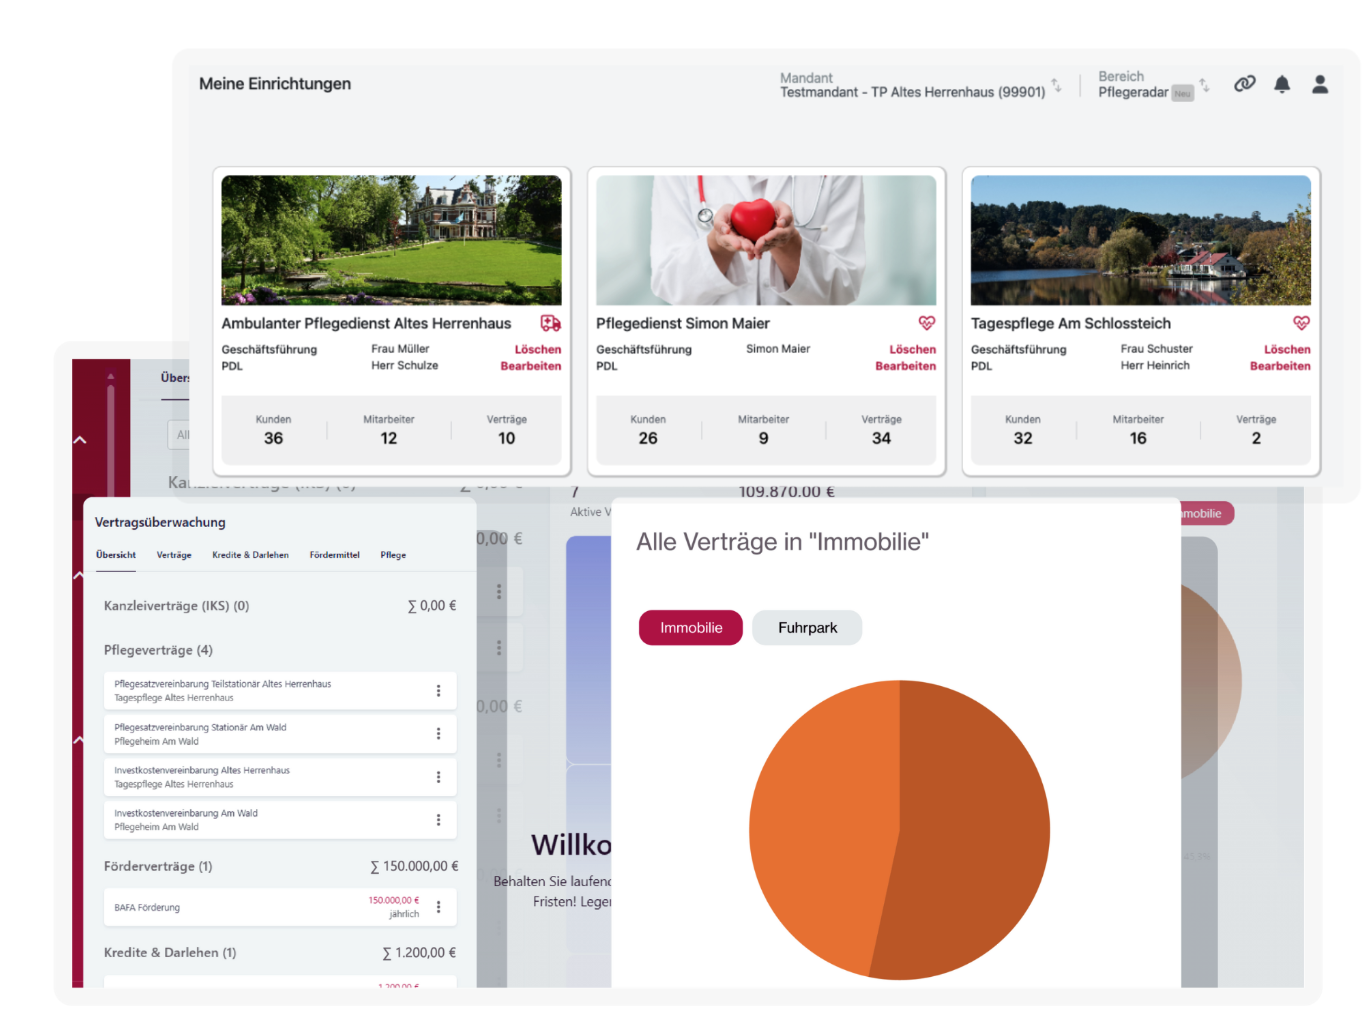
Task: Open Pflege tab
Action: 393,555
